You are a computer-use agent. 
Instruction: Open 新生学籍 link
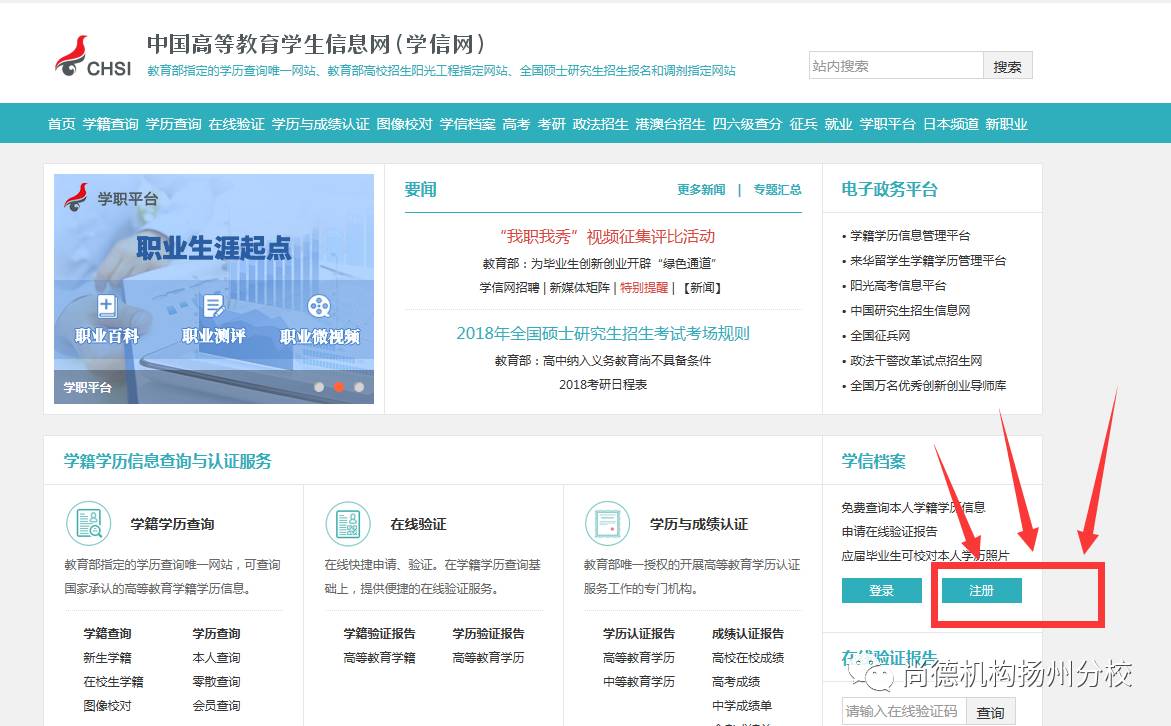tap(108, 658)
